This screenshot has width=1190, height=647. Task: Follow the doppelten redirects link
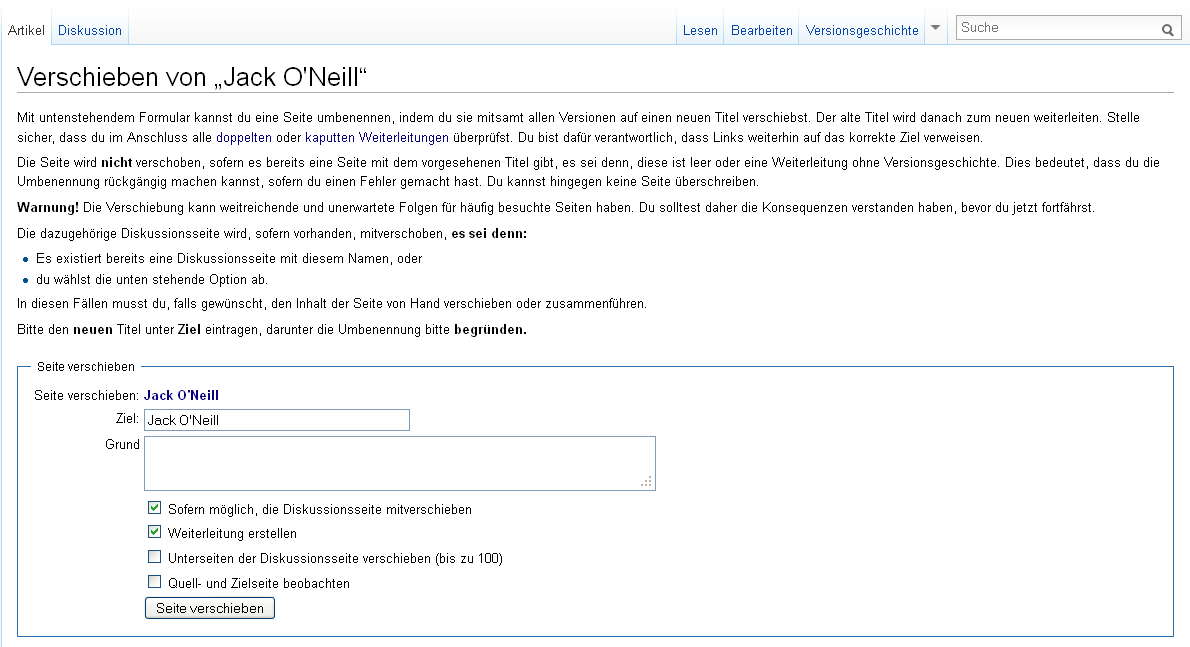tap(244, 137)
